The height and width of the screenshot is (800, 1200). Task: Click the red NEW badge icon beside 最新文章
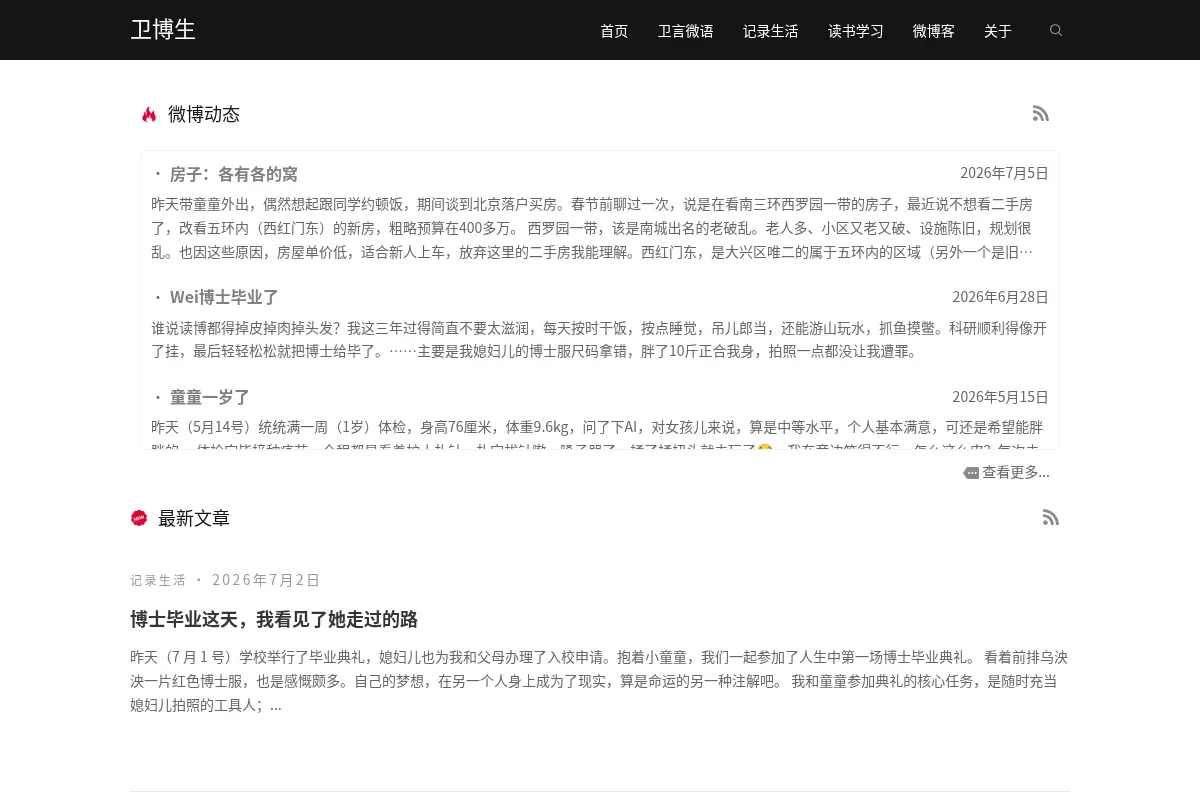click(139, 518)
